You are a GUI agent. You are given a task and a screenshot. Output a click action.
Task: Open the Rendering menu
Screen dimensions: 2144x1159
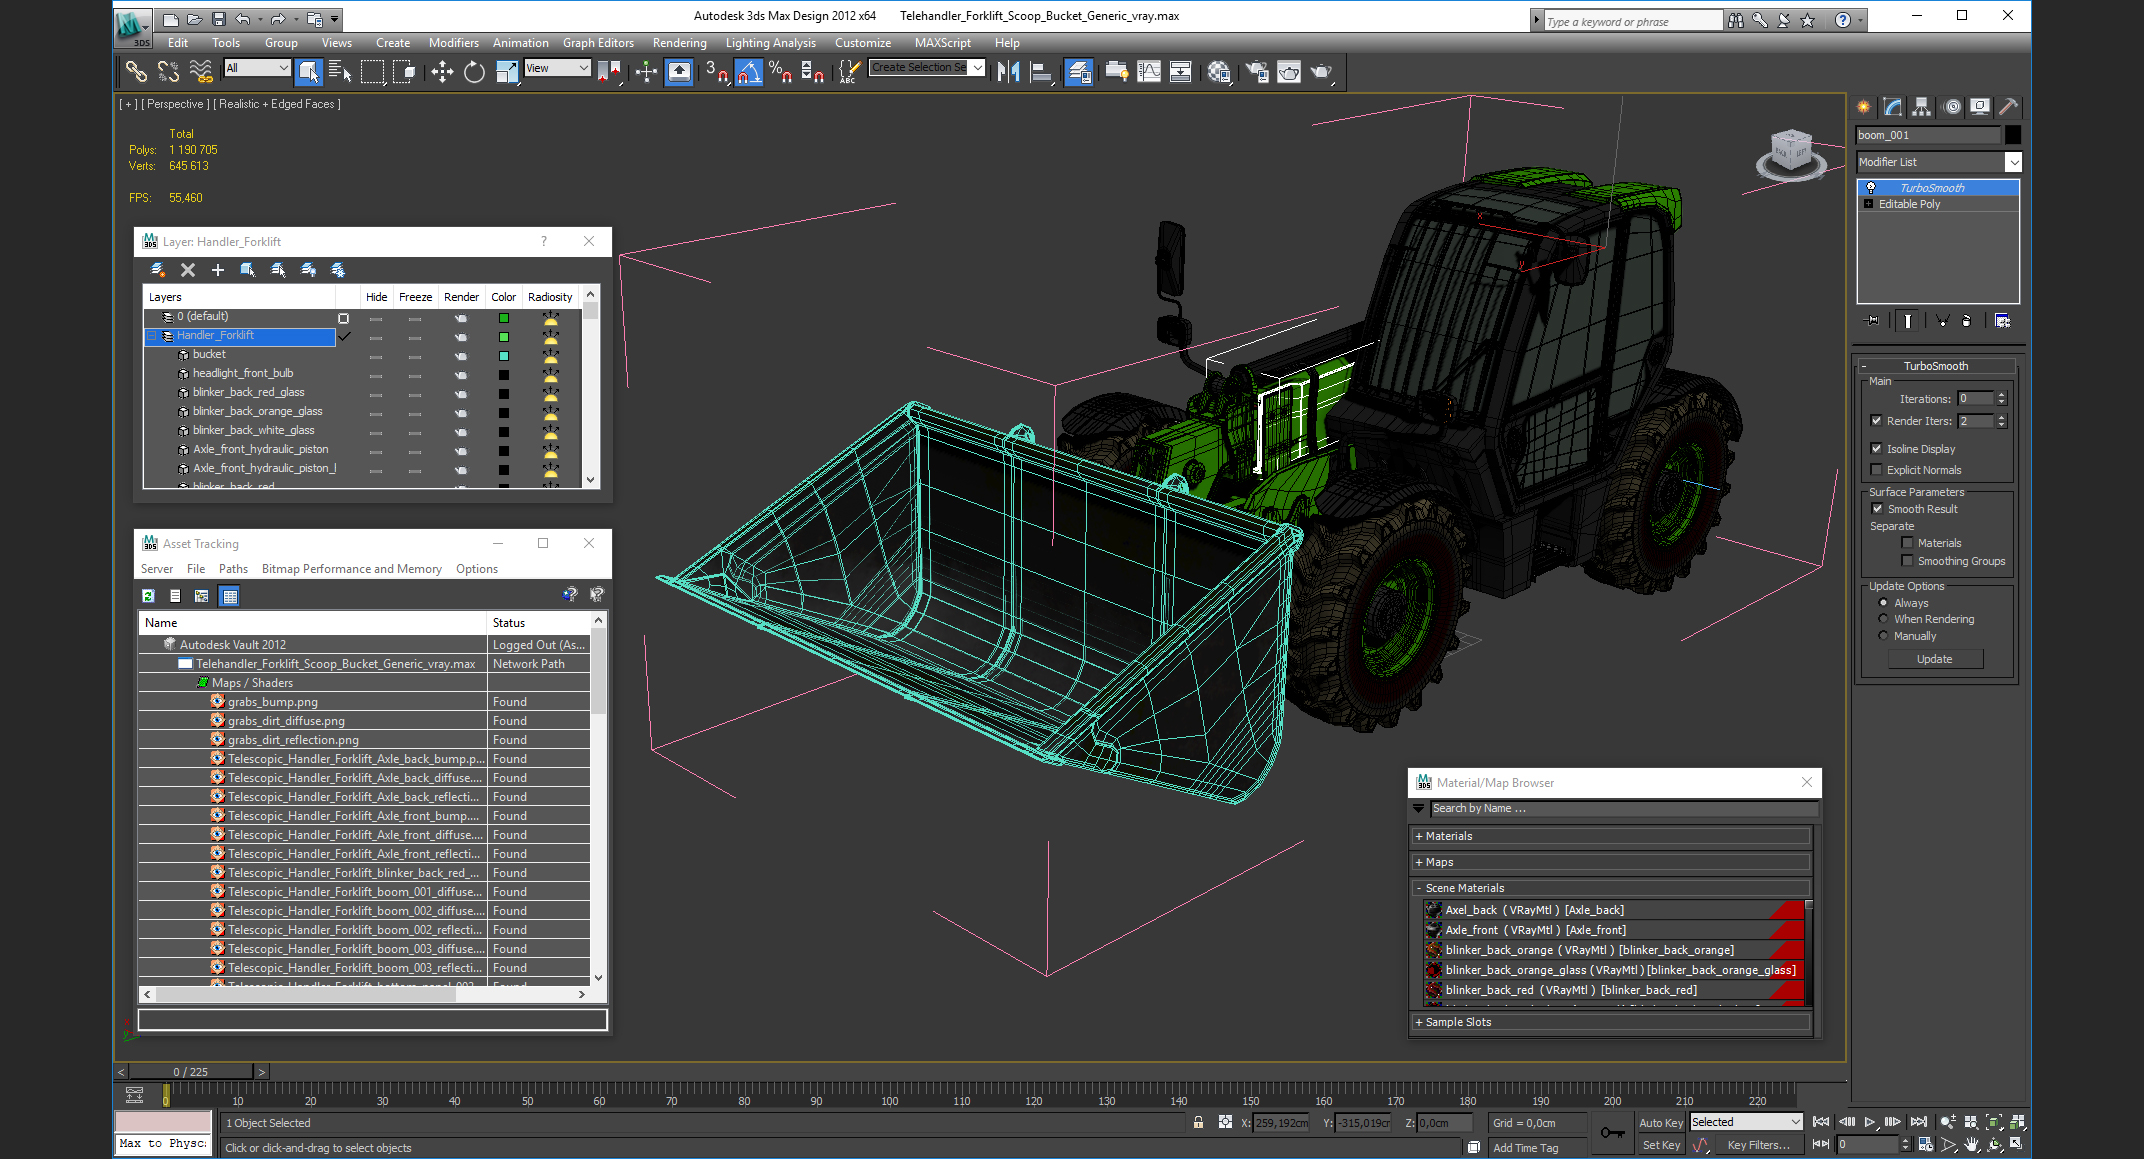(x=679, y=43)
